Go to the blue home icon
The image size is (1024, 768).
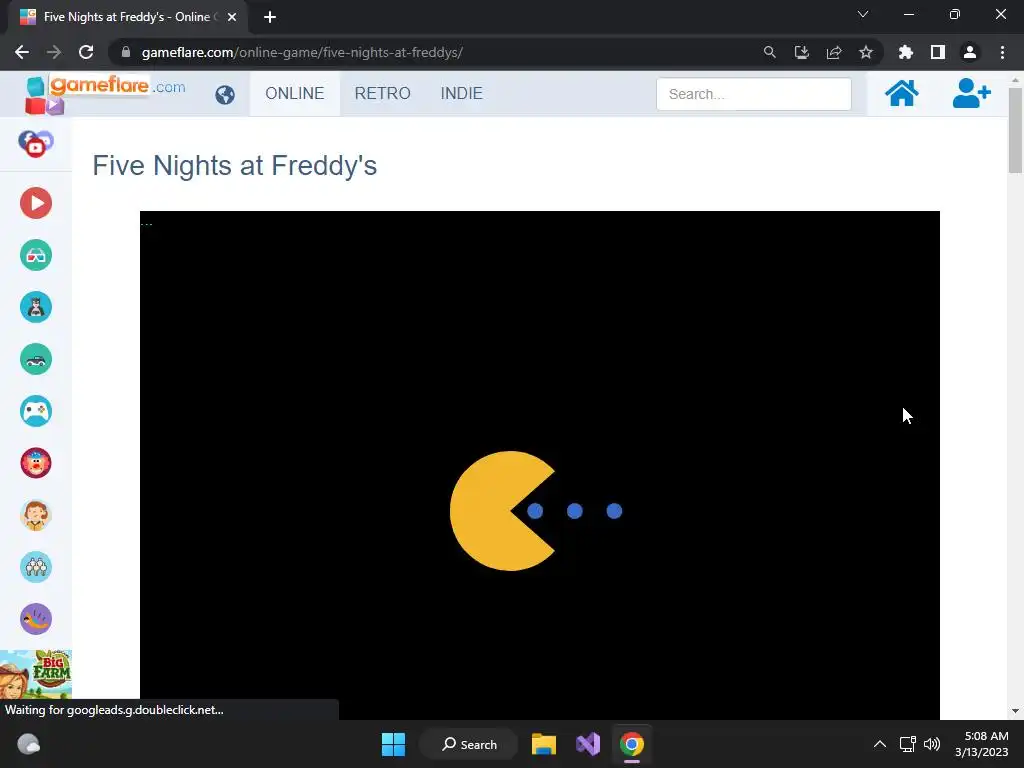coord(901,93)
